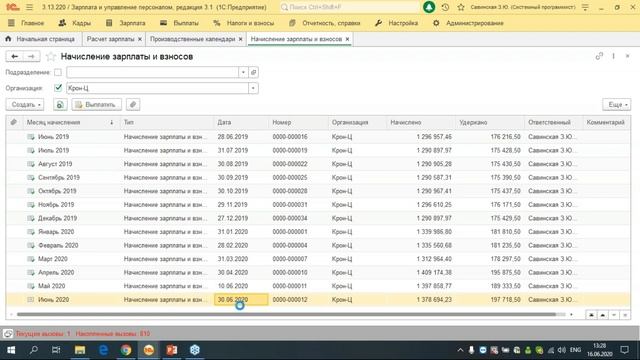Go back with left arrow button
The image size is (640, 360).
(x=15, y=56)
